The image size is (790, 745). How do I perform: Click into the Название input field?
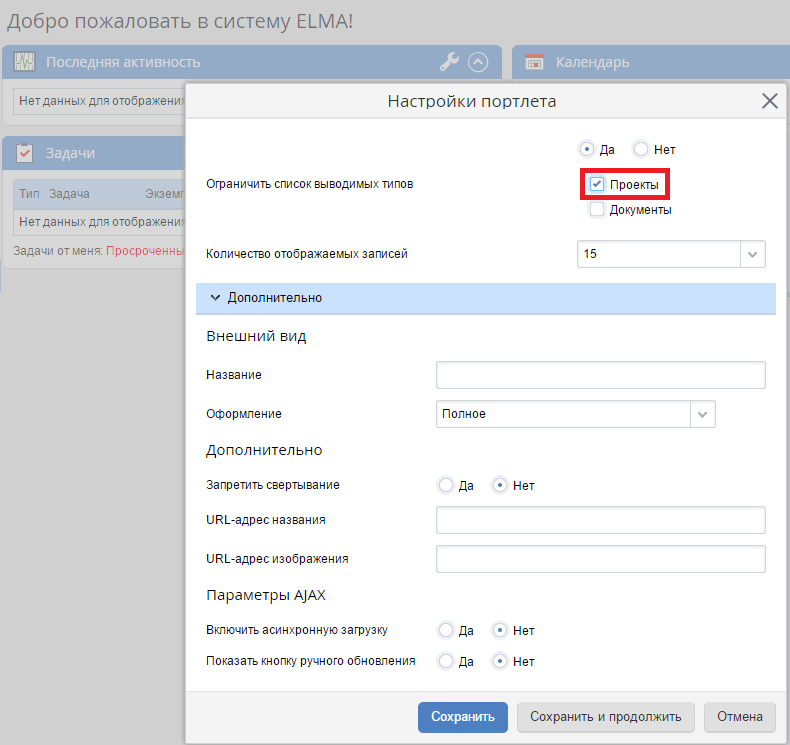tap(600, 375)
